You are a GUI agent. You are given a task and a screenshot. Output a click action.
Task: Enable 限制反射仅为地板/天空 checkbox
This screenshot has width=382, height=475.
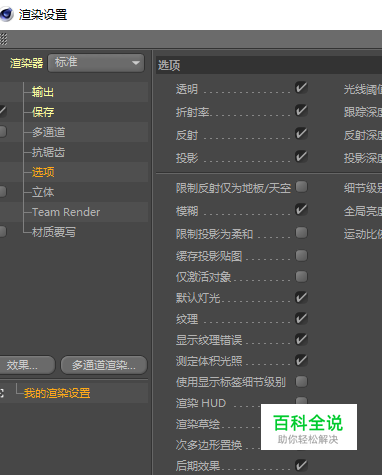301,187
